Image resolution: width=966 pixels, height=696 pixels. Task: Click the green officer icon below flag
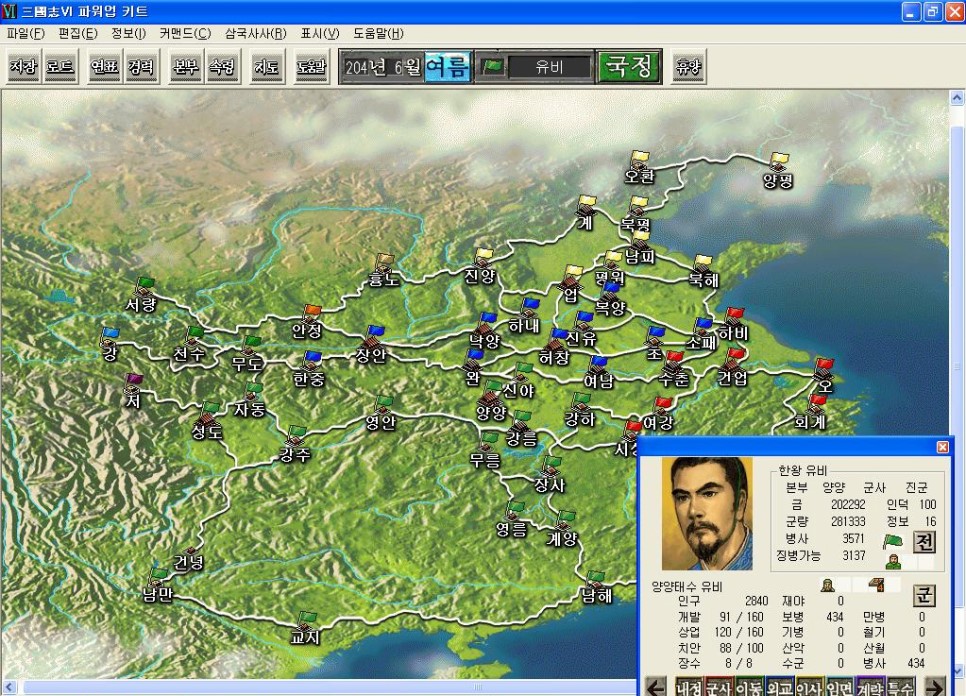pyautogui.click(x=893, y=561)
